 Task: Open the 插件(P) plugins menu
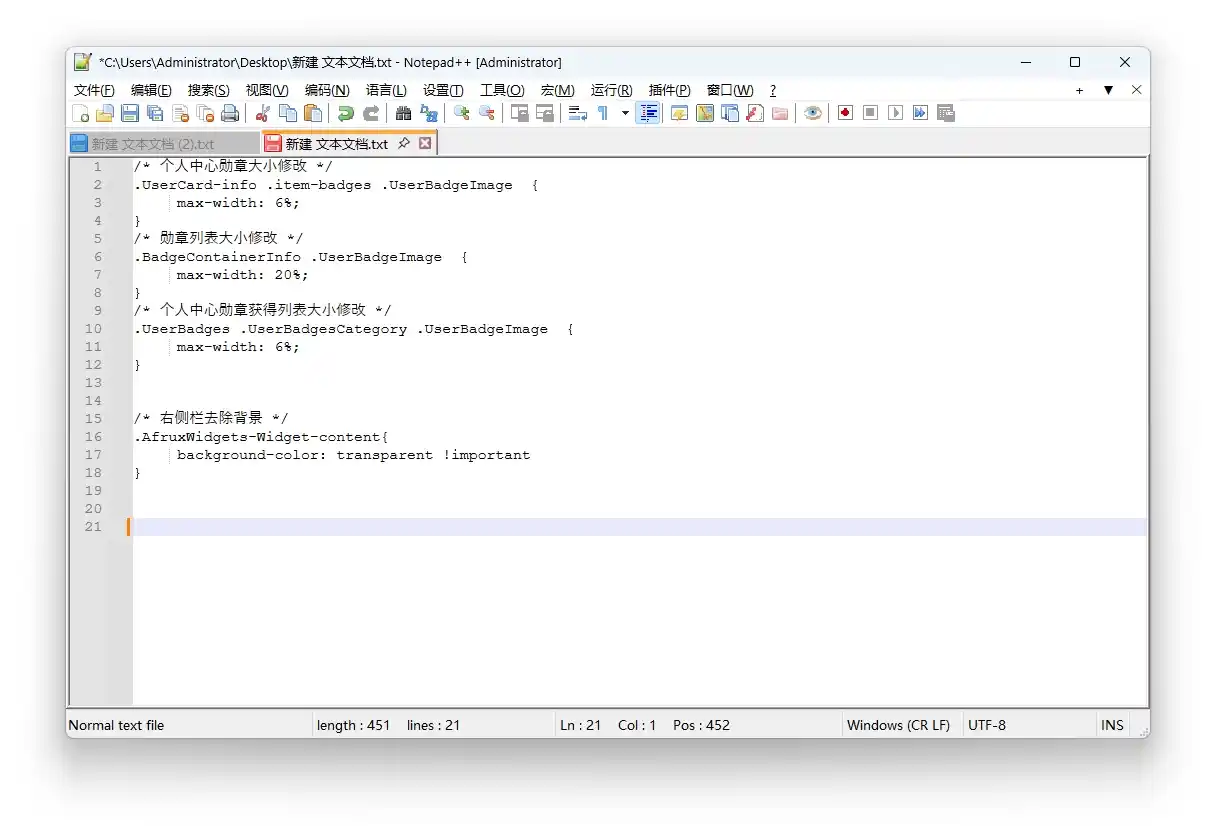(669, 90)
